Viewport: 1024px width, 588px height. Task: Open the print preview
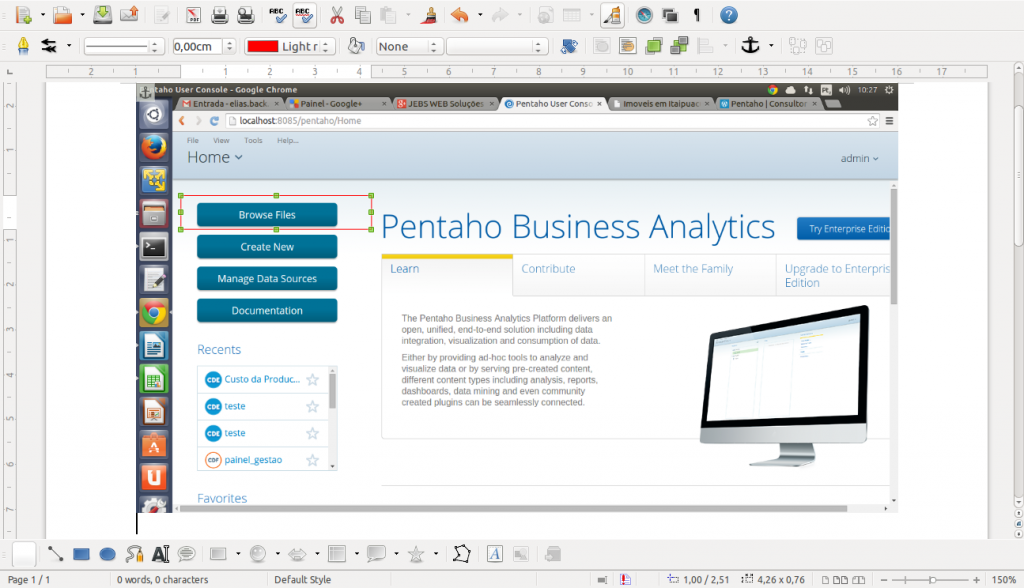246,15
